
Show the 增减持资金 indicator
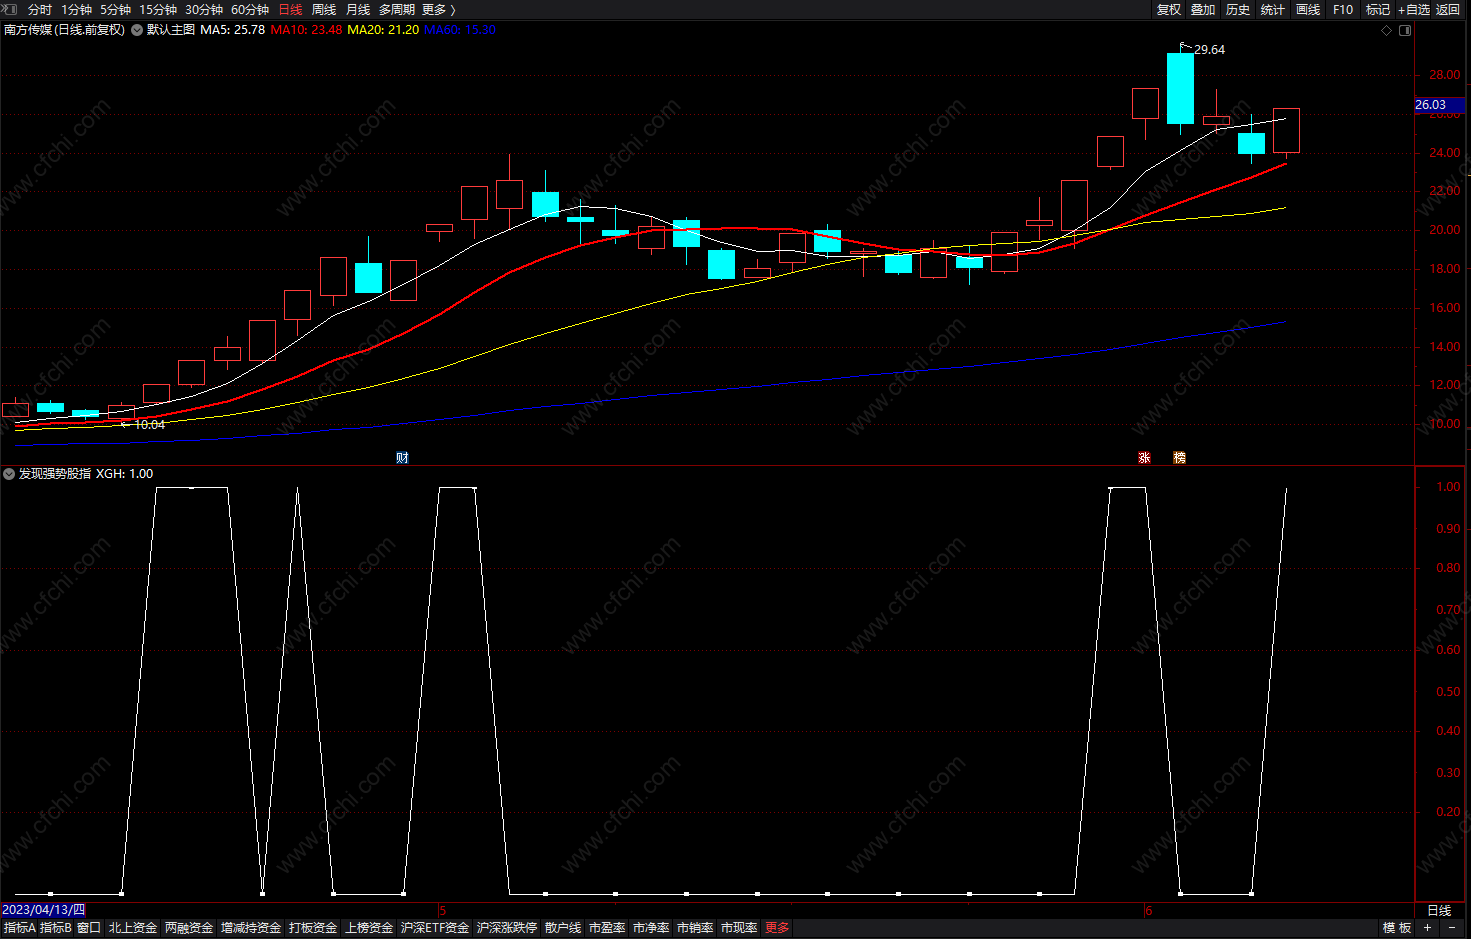(x=251, y=928)
